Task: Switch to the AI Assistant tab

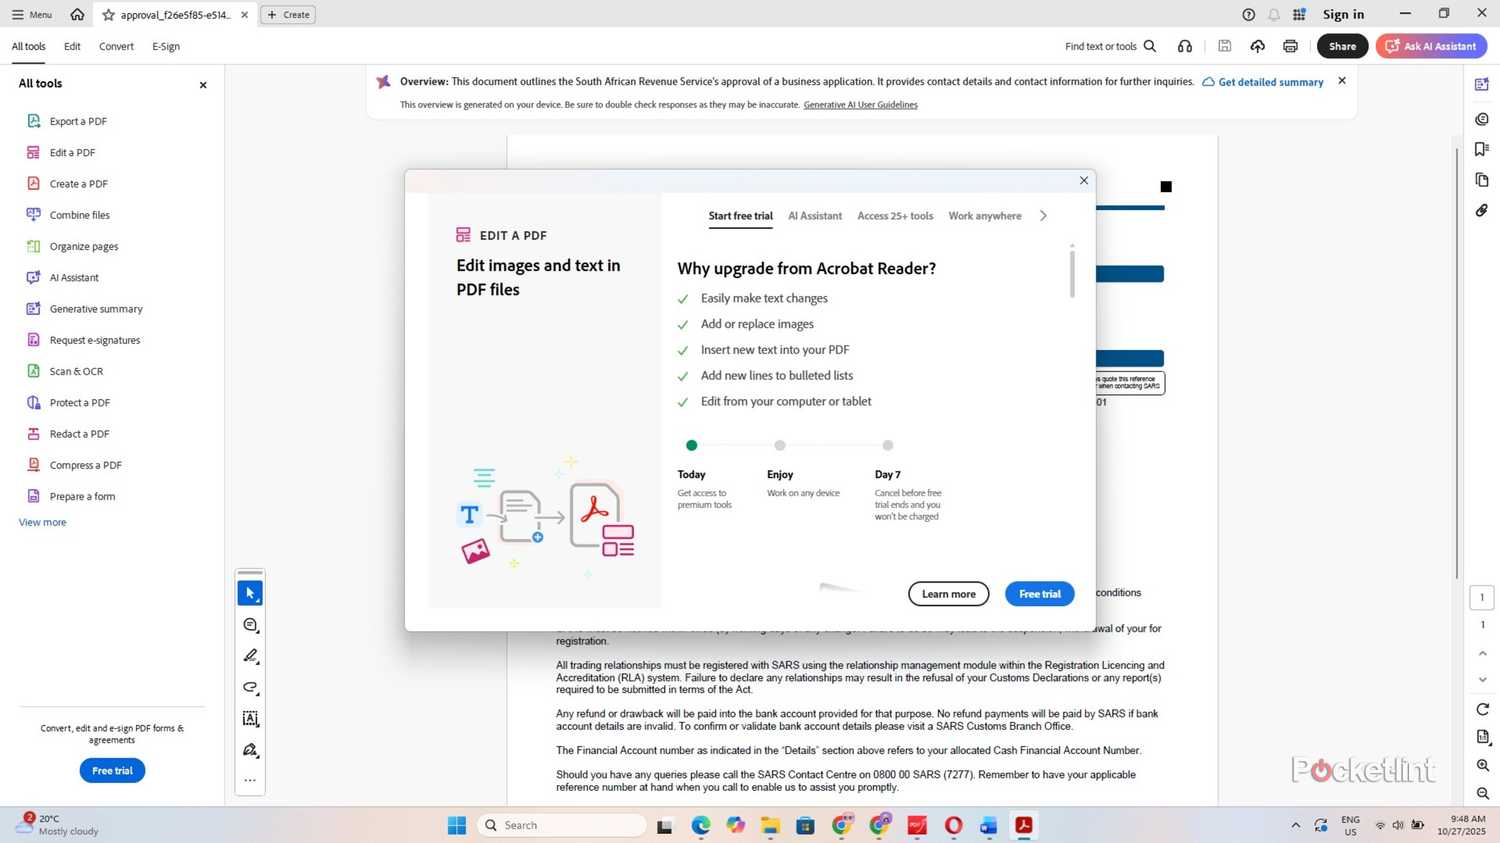Action: click(814, 215)
